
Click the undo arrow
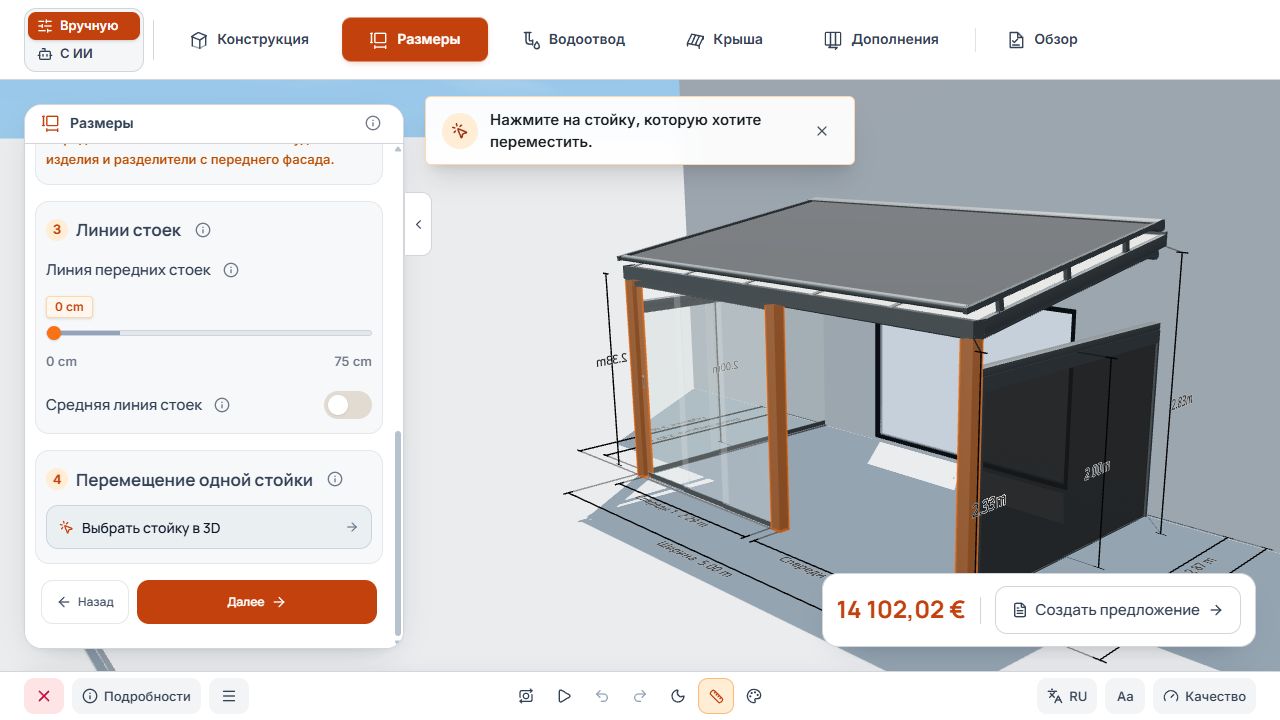(602, 696)
